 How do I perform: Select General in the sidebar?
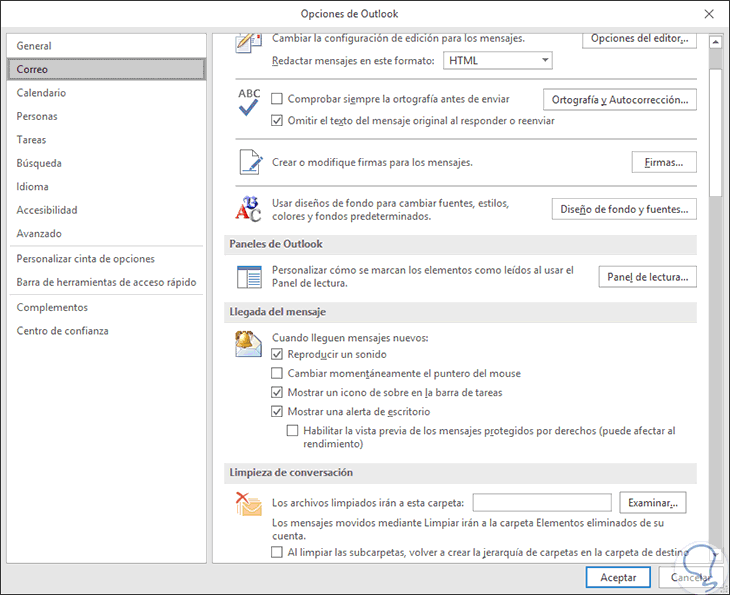point(106,46)
